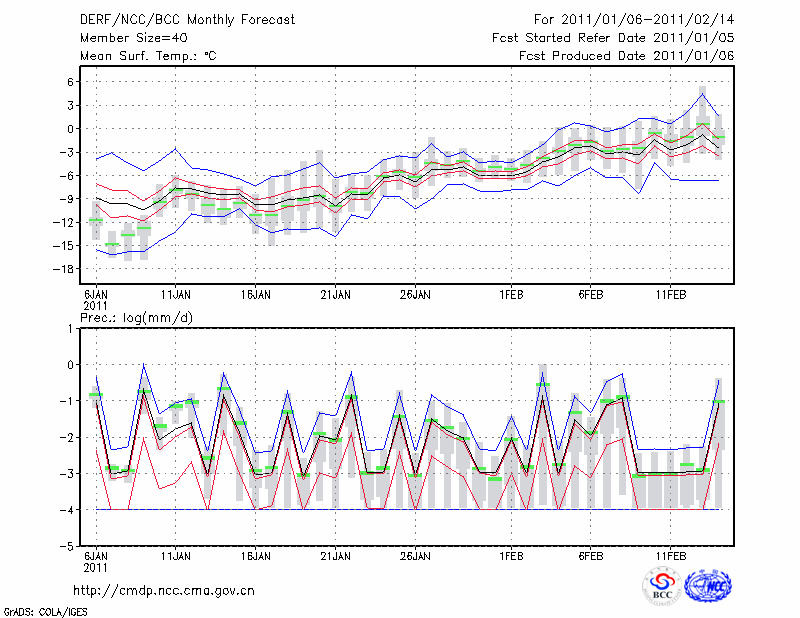Image resolution: width=800 pixels, height=618 pixels.
Task: Select the -5 tick on precipitation y-axis
Action: [71, 547]
